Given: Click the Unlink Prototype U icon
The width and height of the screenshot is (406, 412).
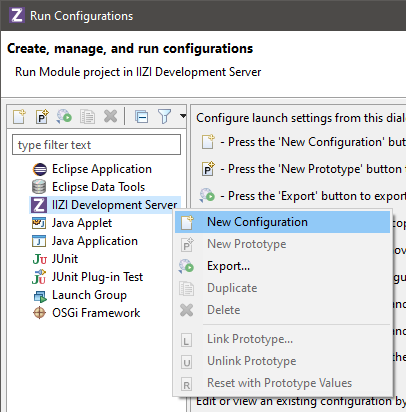Looking at the screenshot, I should coord(187,362).
